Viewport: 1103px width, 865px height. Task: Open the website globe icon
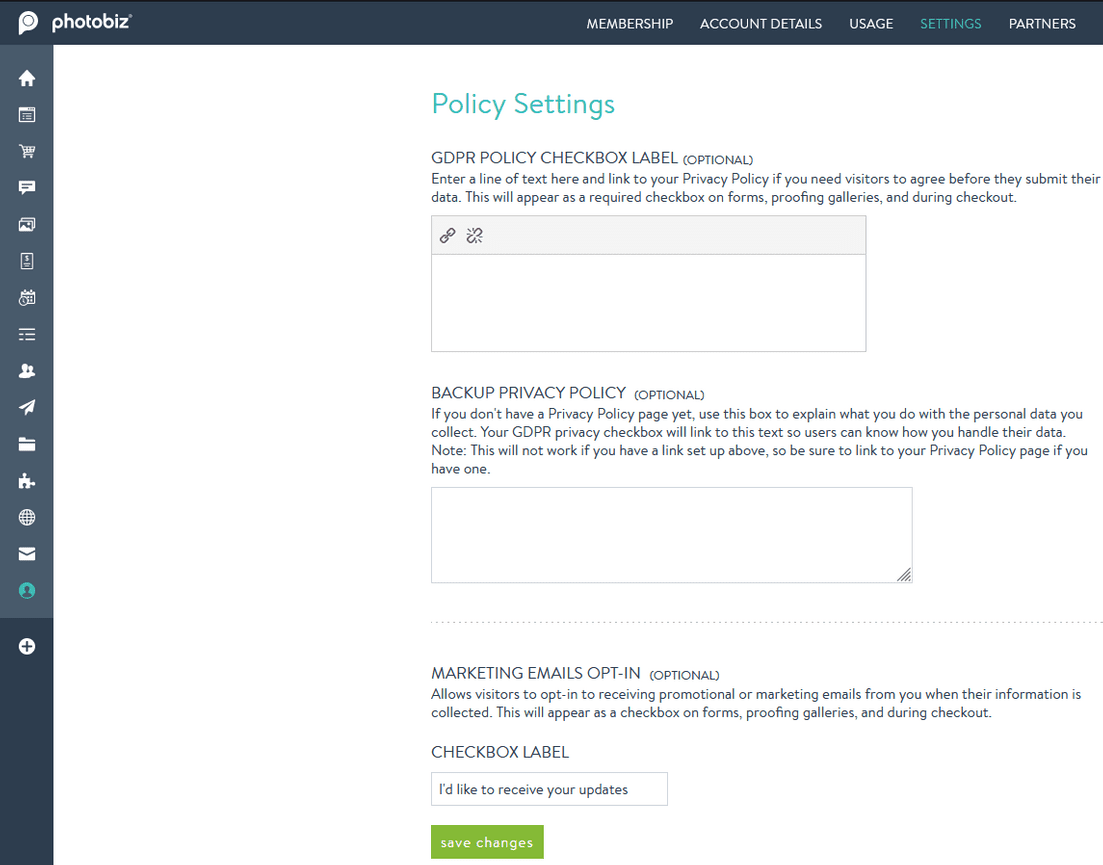click(x=26, y=517)
